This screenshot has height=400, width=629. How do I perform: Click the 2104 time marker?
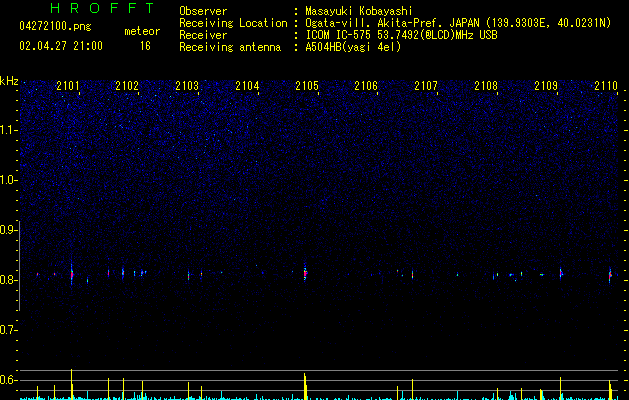coord(247,86)
